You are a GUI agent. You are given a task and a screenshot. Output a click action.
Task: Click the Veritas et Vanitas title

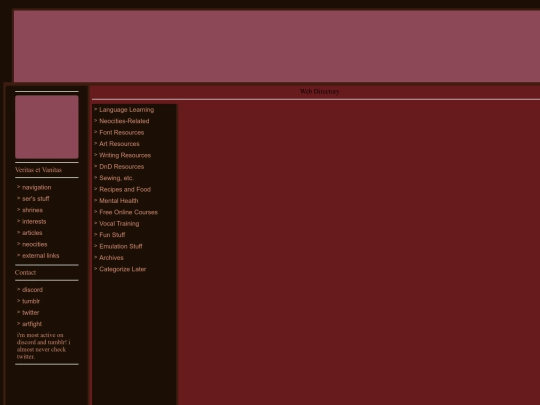(38, 170)
